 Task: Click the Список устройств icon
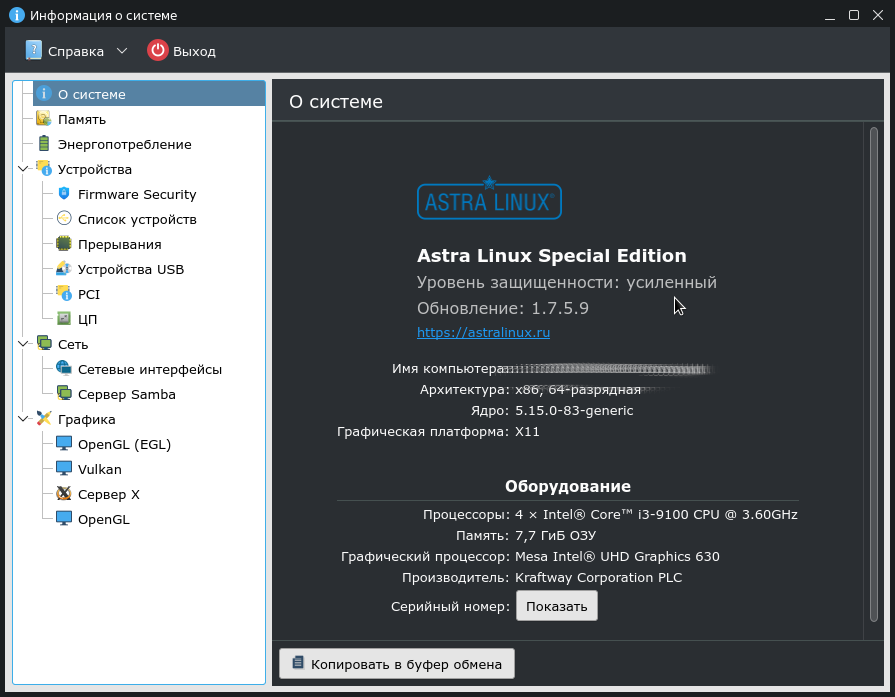(x=64, y=219)
